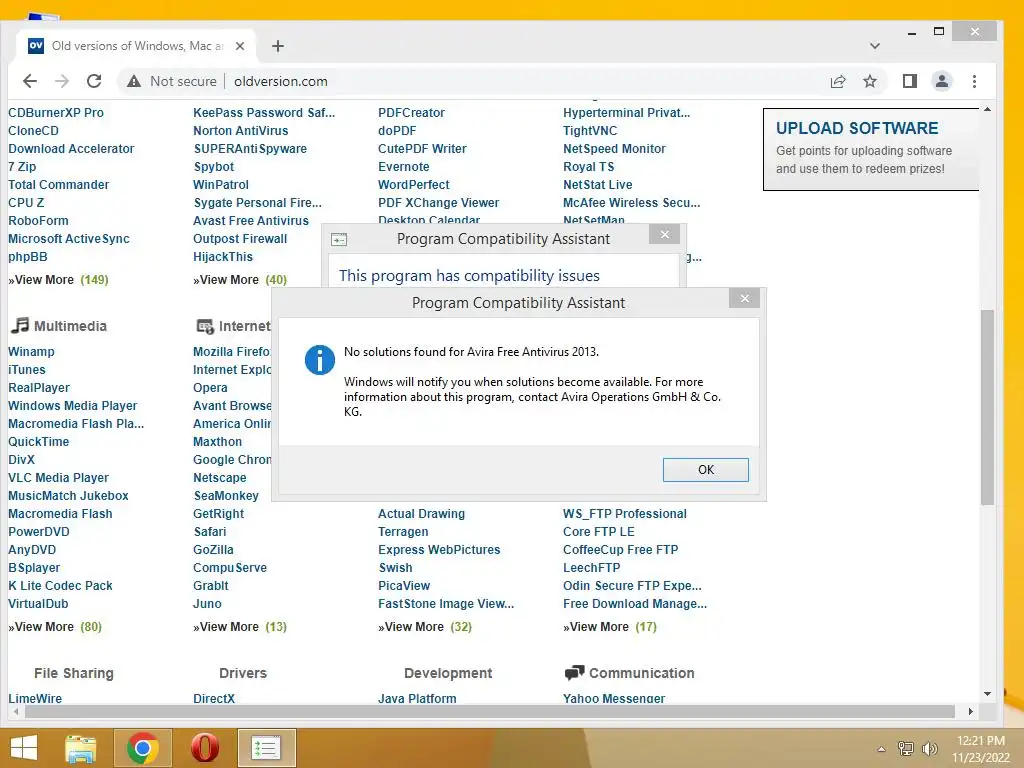
Task: Open the K Lite Codec Pack link
Action: 60,586
